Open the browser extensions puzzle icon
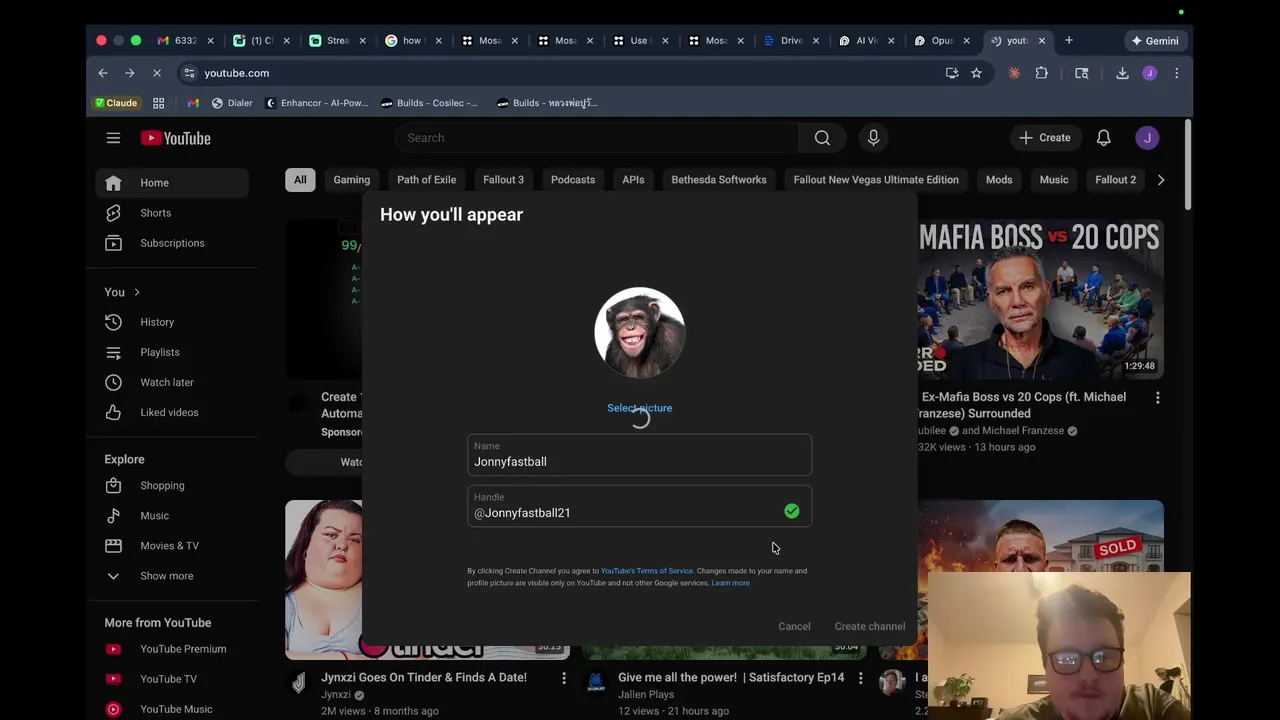This screenshot has width=1280, height=720. [1041, 73]
